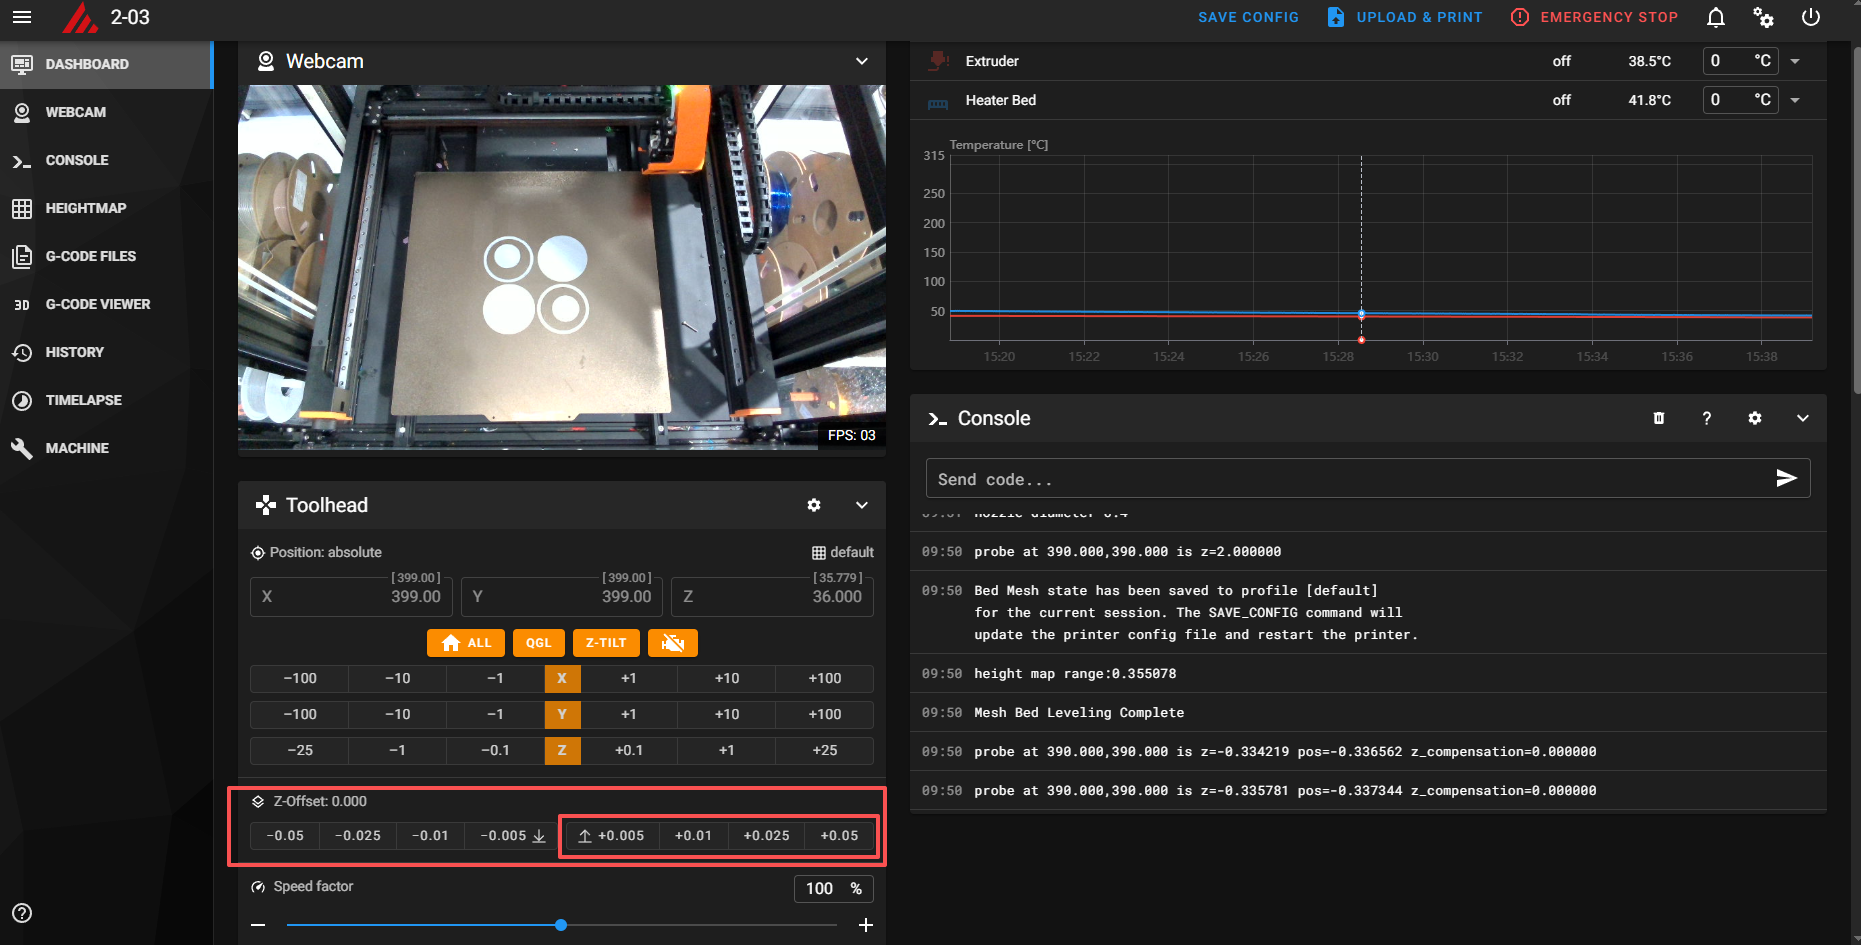Open the Heightmap page

tap(86, 208)
